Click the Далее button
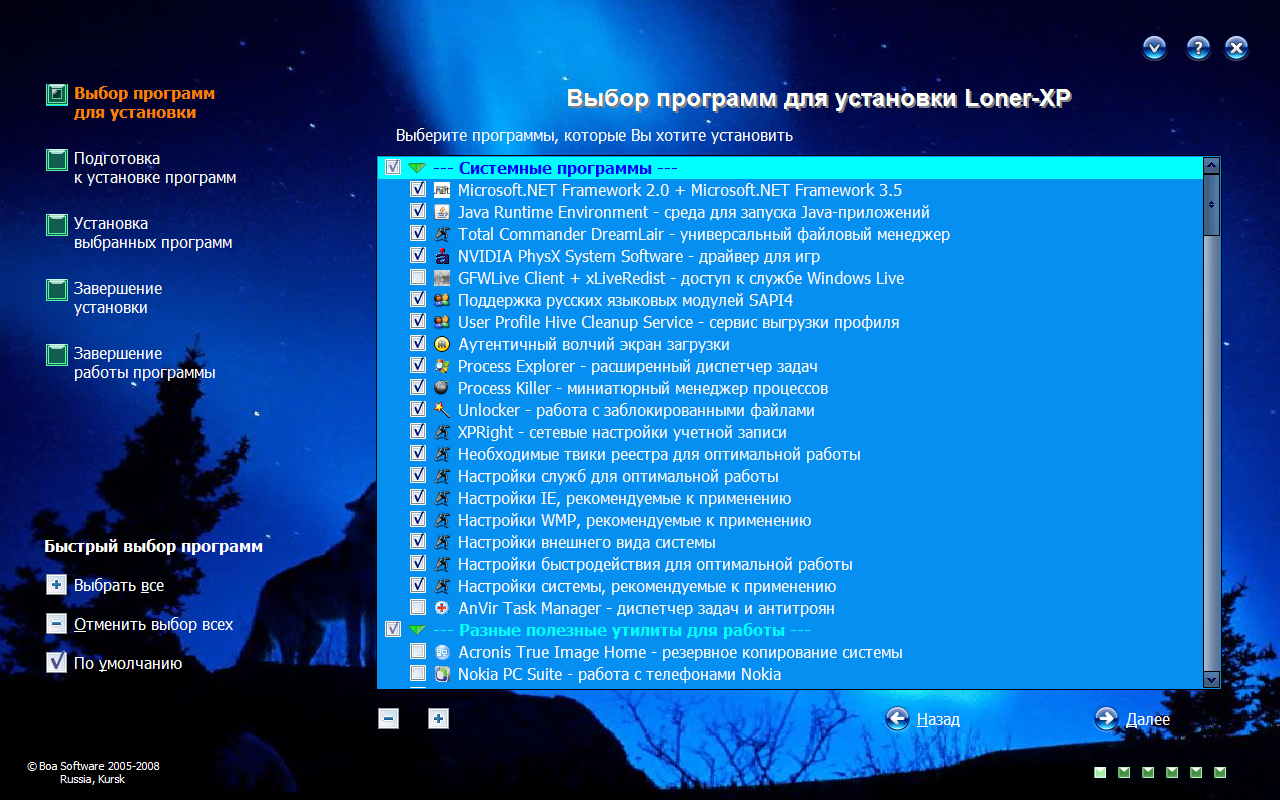Screen dimensions: 1280x800 click(1132, 719)
